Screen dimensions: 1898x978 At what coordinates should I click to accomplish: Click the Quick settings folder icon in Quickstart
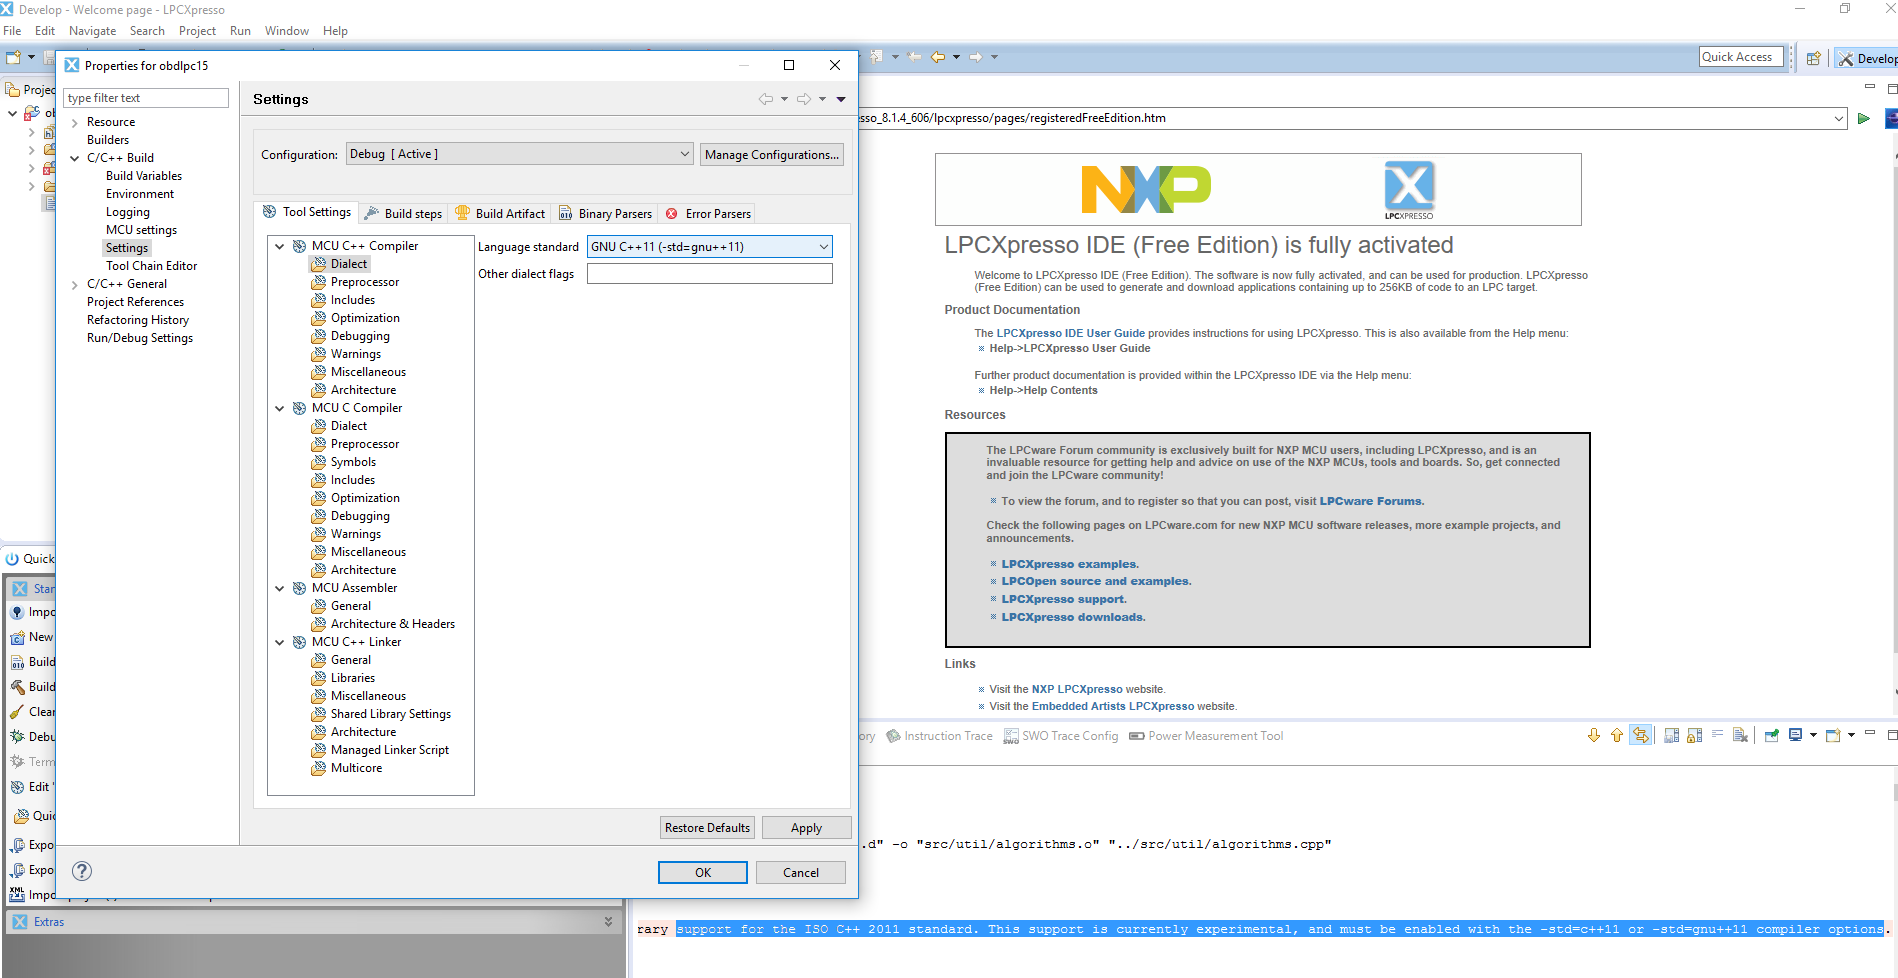[21, 816]
